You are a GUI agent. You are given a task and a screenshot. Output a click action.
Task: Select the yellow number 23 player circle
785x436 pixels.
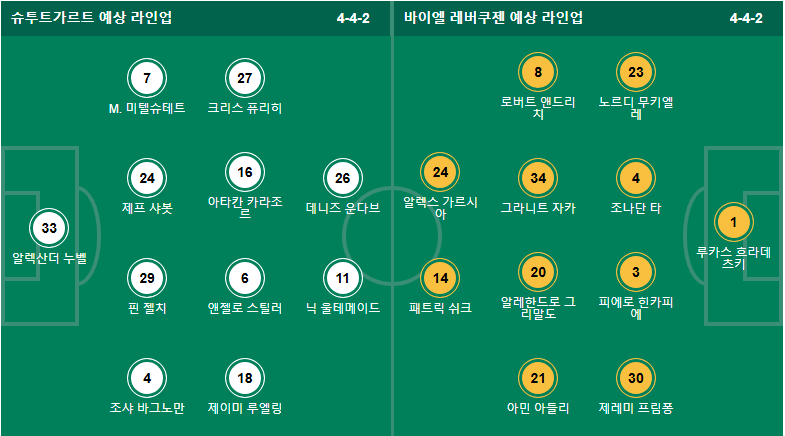tap(636, 72)
